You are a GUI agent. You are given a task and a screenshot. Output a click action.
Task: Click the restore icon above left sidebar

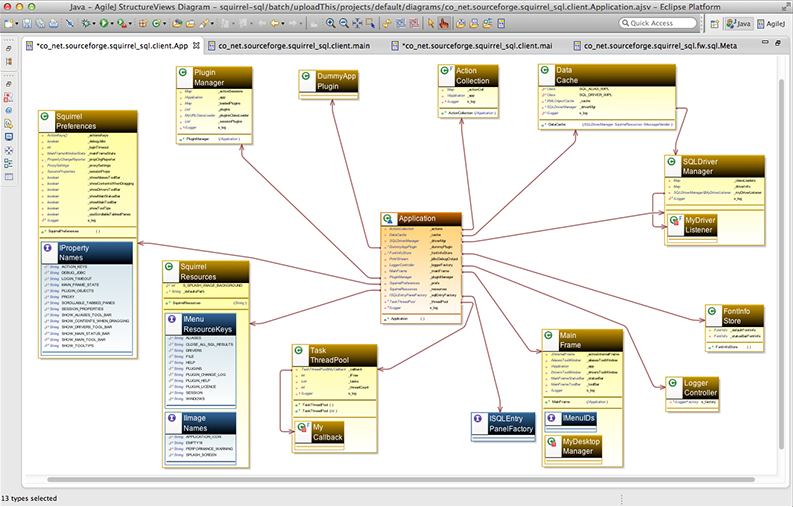tap(9, 49)
